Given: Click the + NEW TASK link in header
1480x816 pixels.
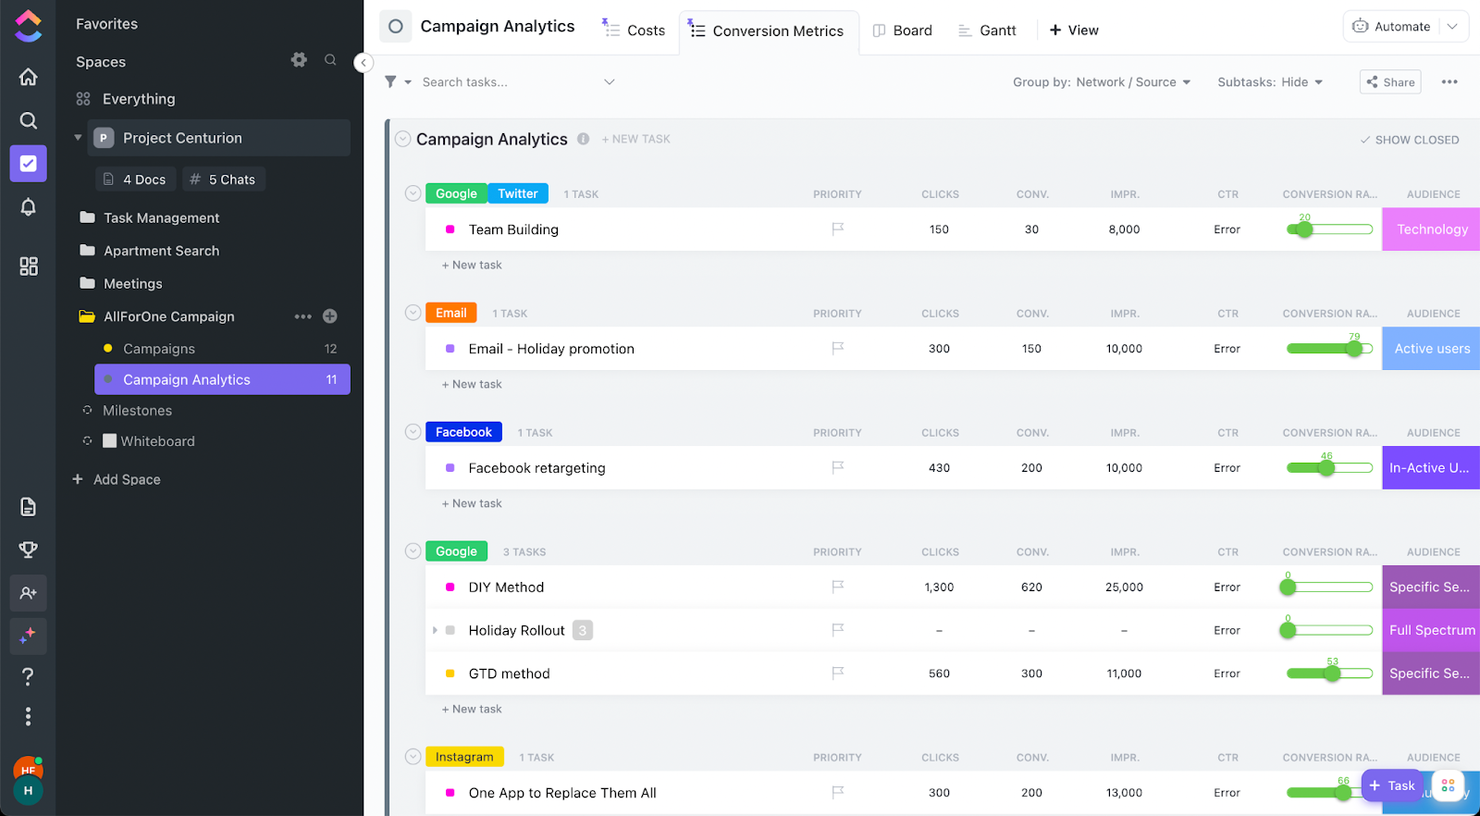Looking at the screenshot, I should 636,139.
